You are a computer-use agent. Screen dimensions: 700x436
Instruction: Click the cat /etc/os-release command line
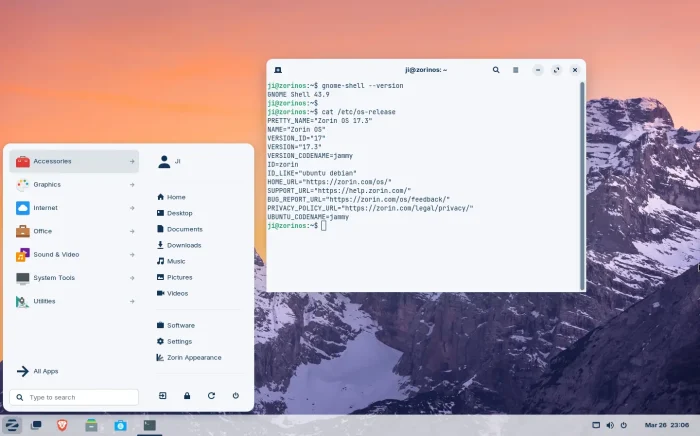331,112
